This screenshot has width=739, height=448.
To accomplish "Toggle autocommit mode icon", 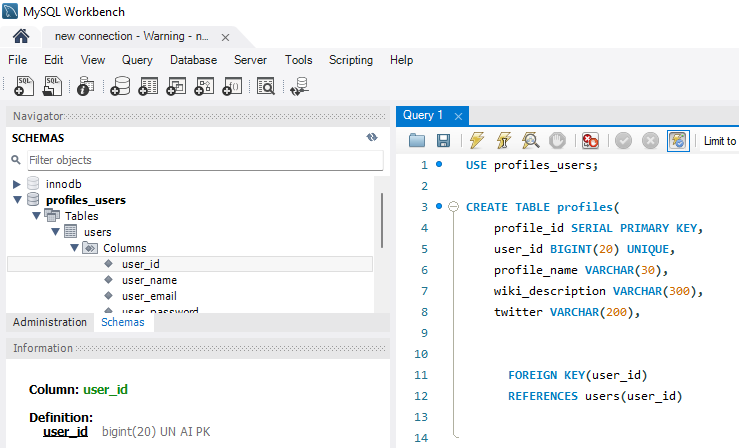I will tap(678, 140).
